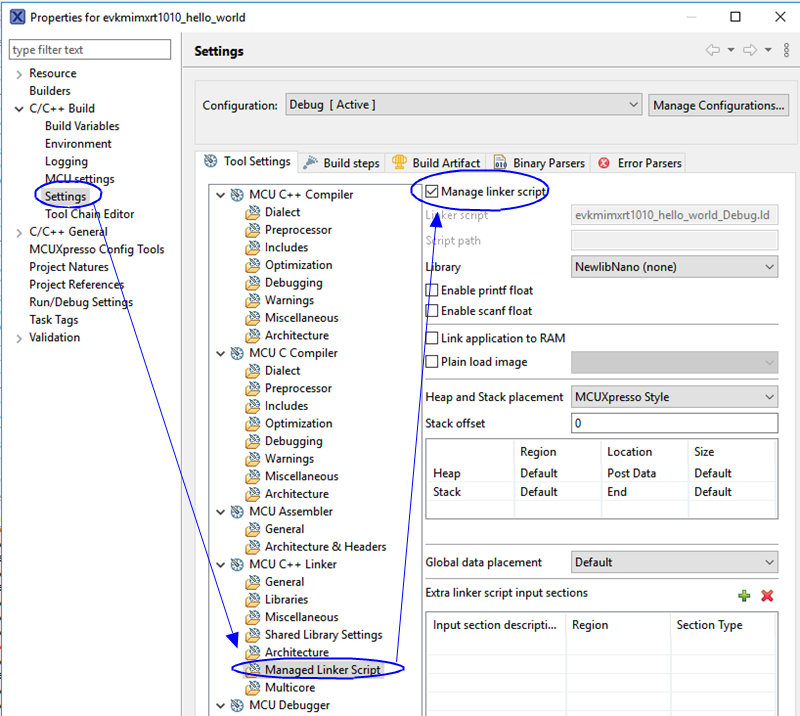Viewport: 800px width, 716px height.
Task: Collapse the C/C++ Build tree node
Action: 19,109
